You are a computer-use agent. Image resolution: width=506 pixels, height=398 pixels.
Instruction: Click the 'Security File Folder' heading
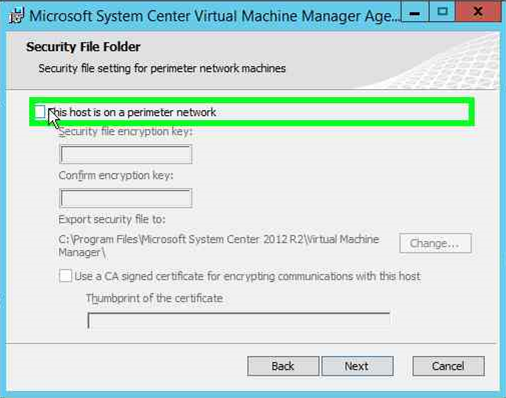(x=83, y=47)
